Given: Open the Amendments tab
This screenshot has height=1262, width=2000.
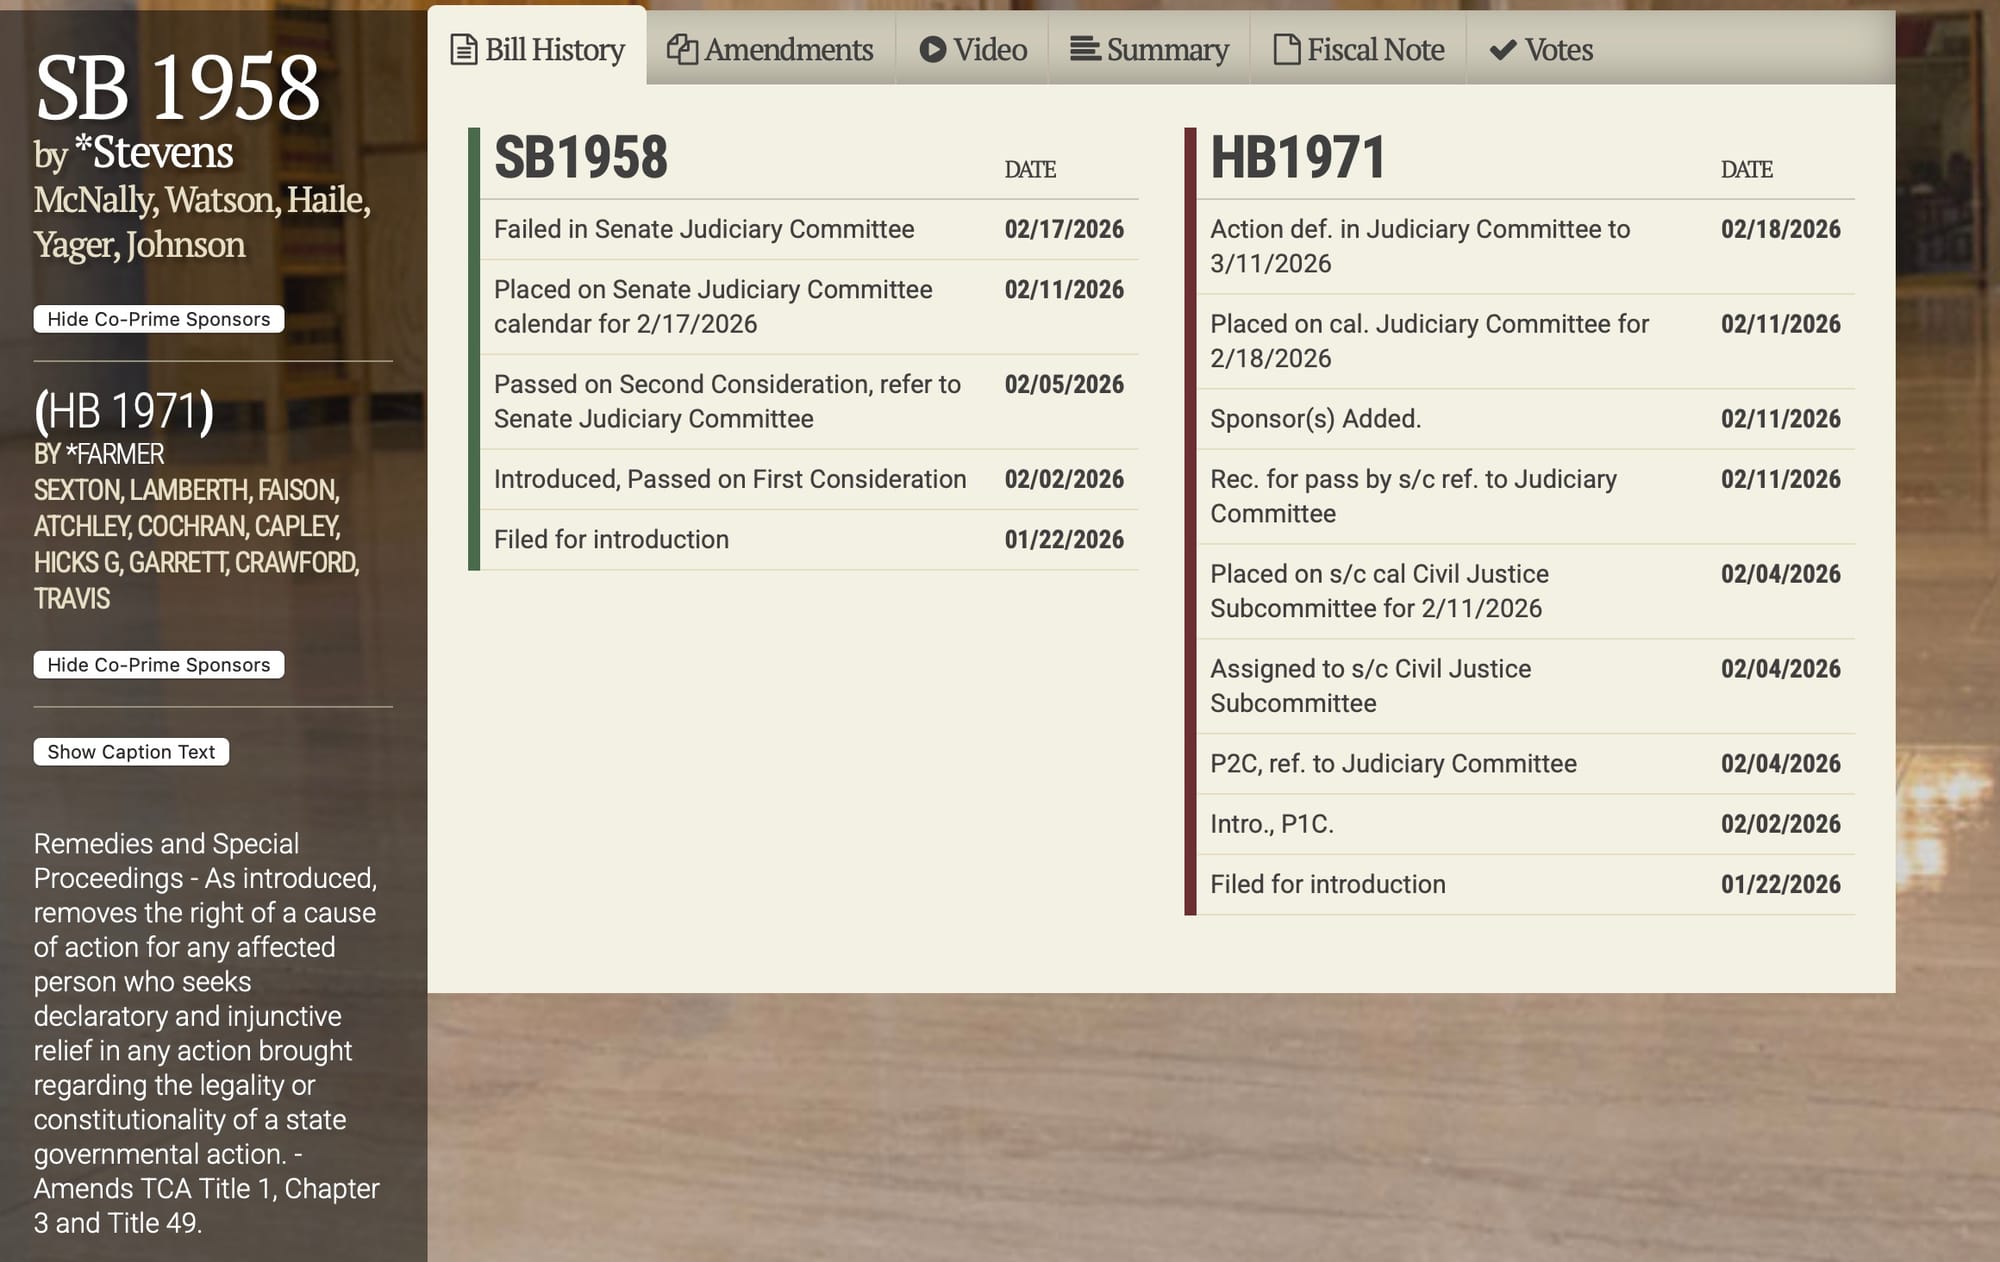Looking at the screenshot, I should [x=787, y=49].
